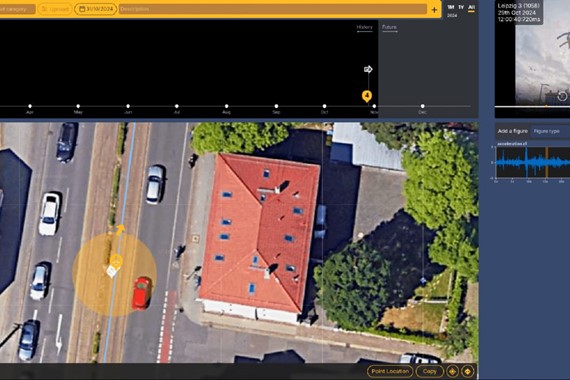Click the yellow direction arrow on the map
Viewport: 570px width, 380px height.
click(120, 229)
